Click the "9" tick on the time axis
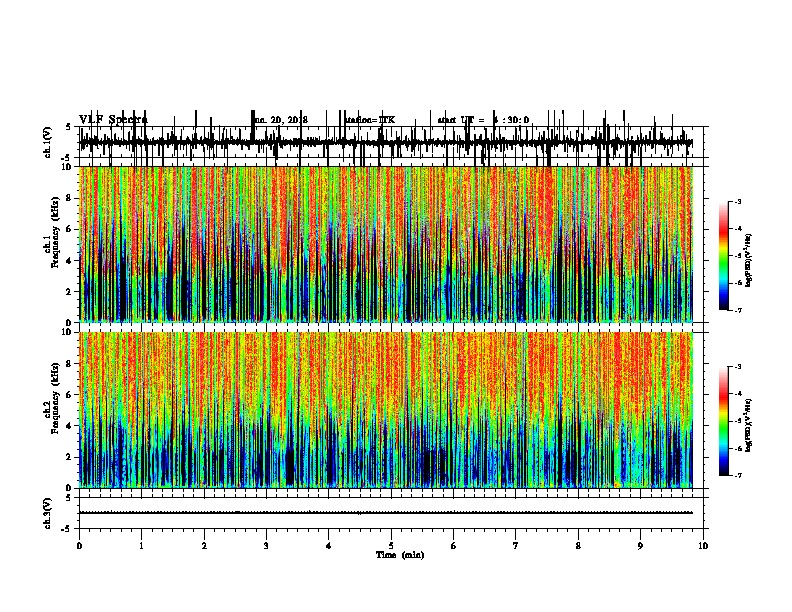The height and width of the screenshot is (612, 792). point(640,546)
